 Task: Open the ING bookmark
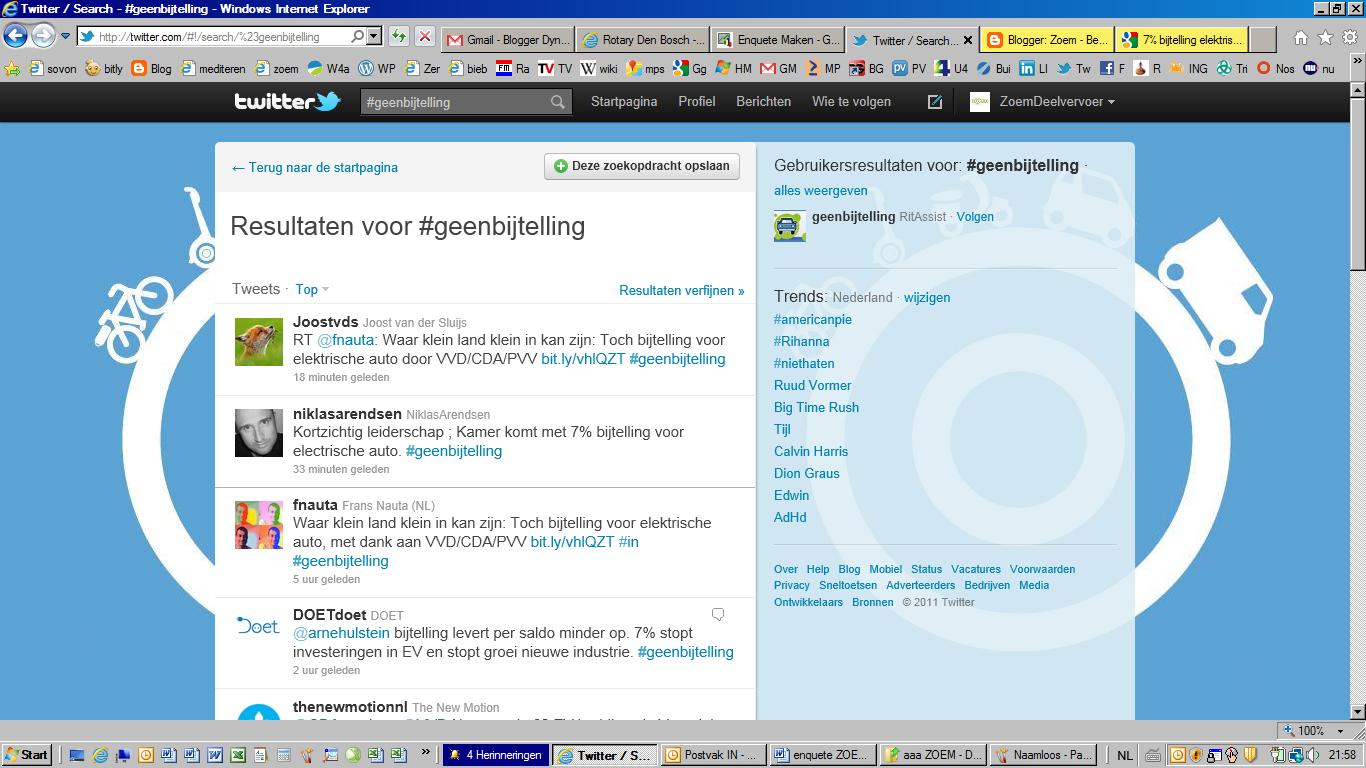1187,69
